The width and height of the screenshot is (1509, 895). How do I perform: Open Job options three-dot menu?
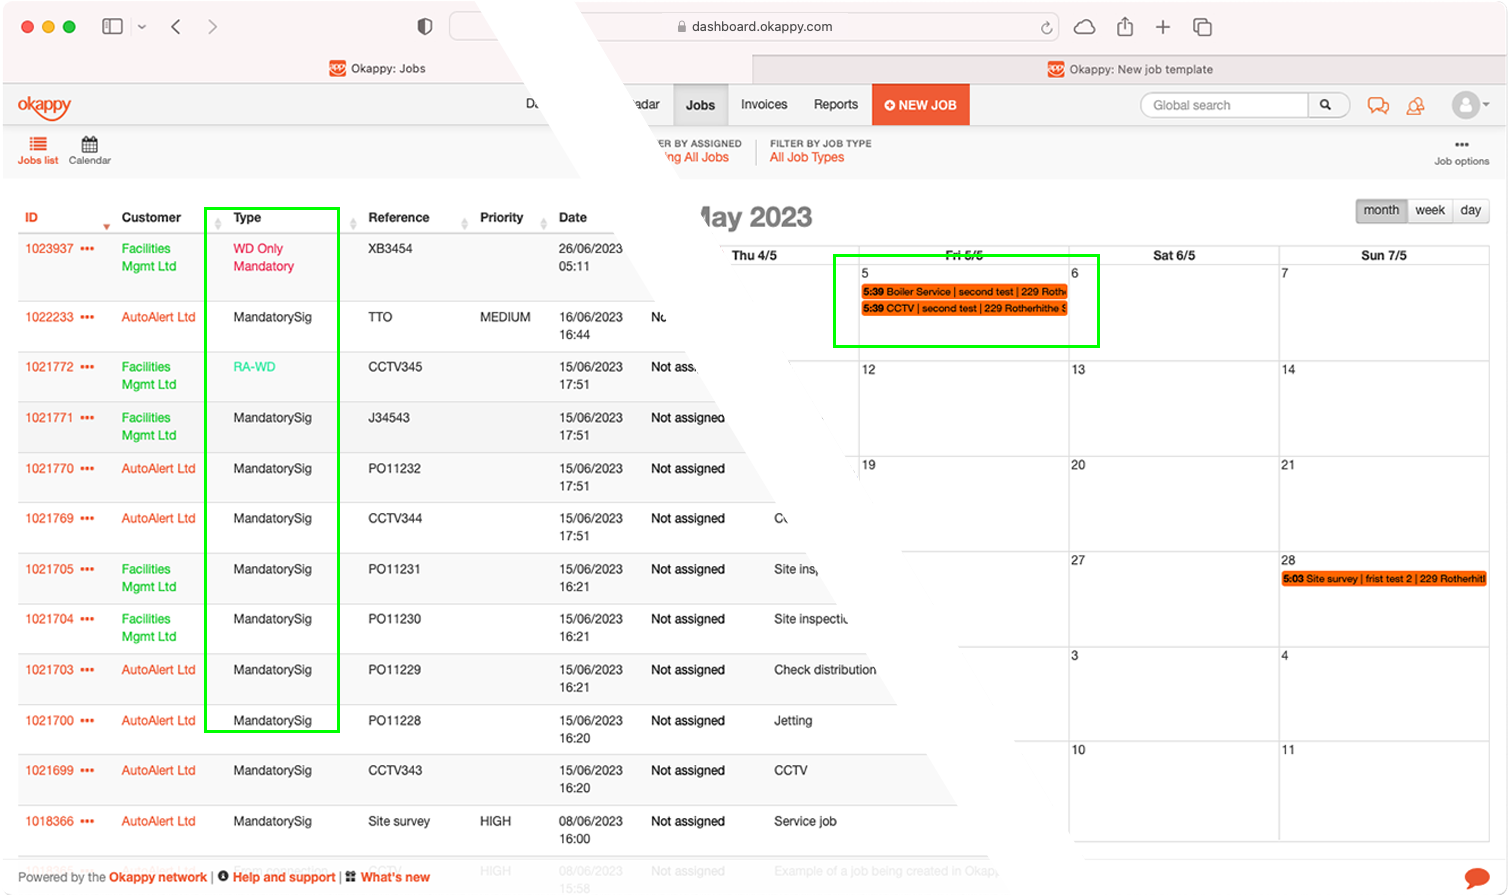(x=1462, y=145)
